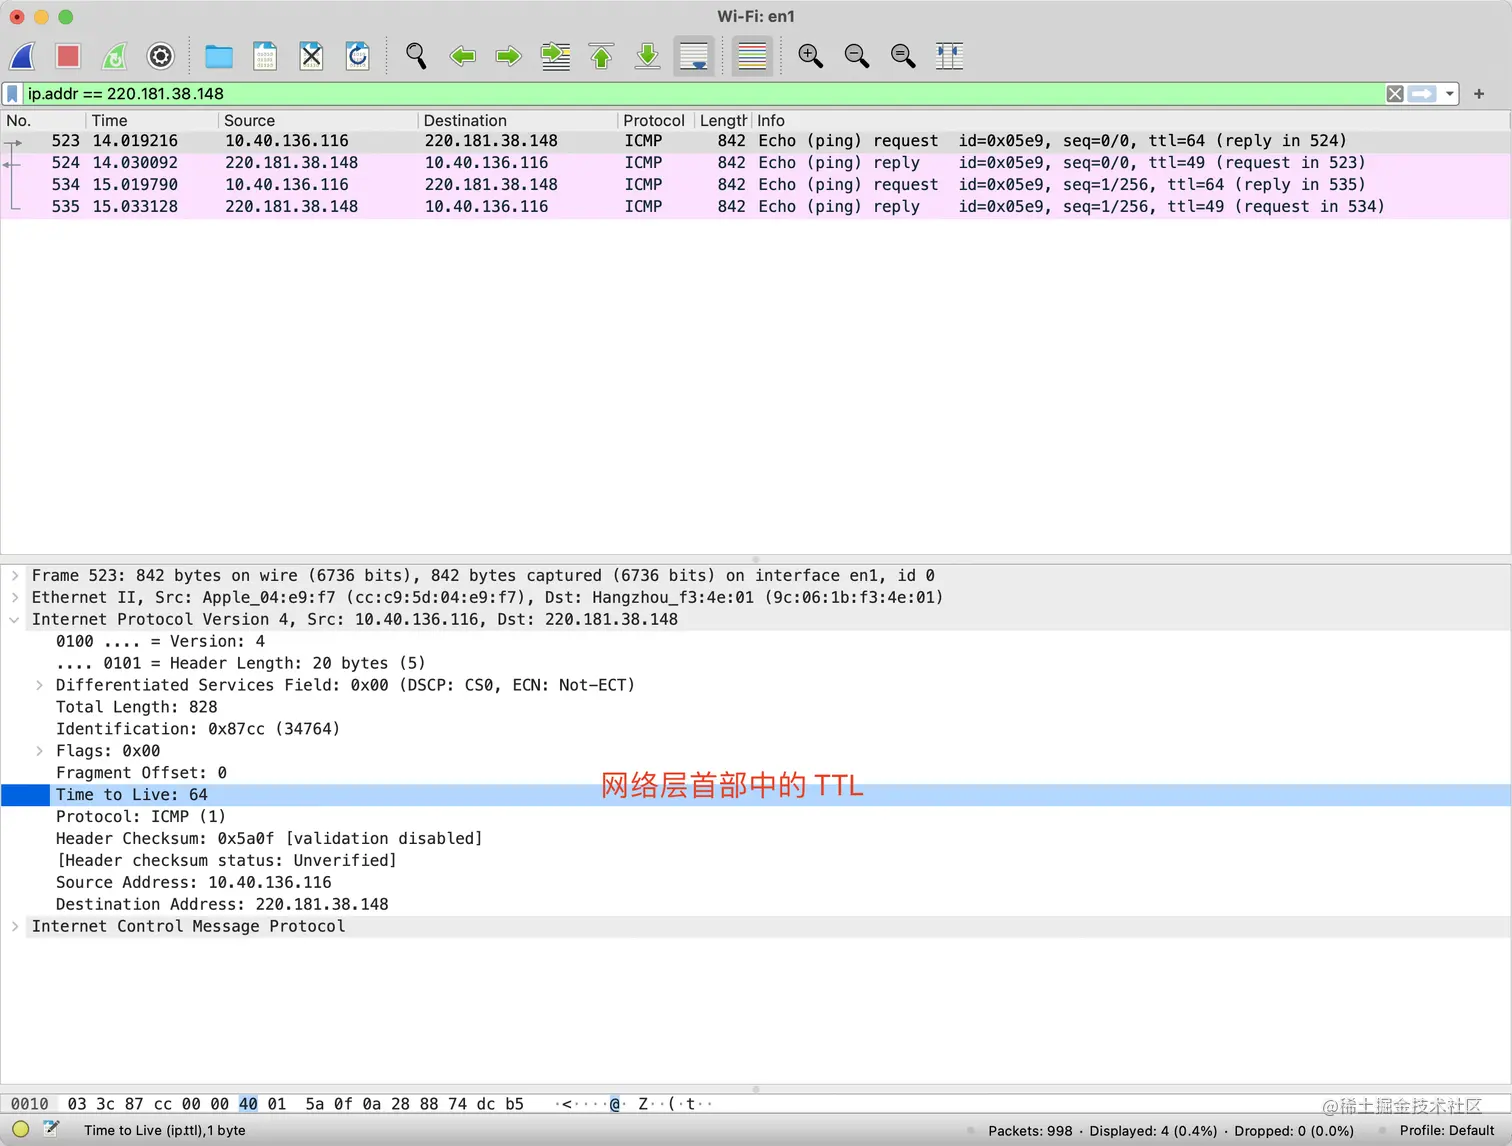Open capture options gear
Viewport: 1512px width, 1146px height.
point(161,56)
